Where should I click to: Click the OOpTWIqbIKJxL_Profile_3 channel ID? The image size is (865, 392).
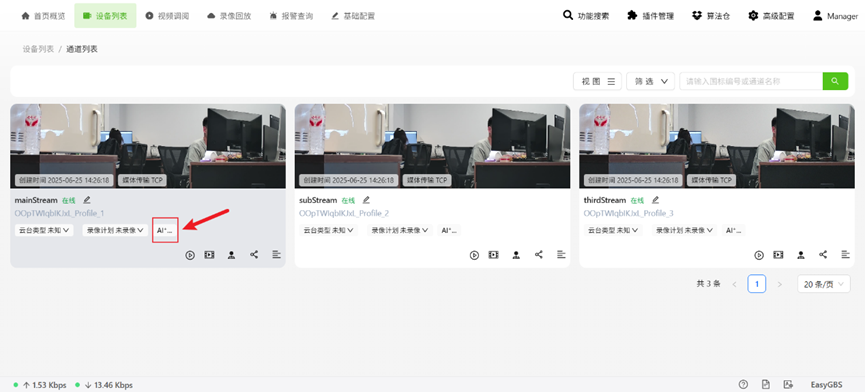[629, 213]
